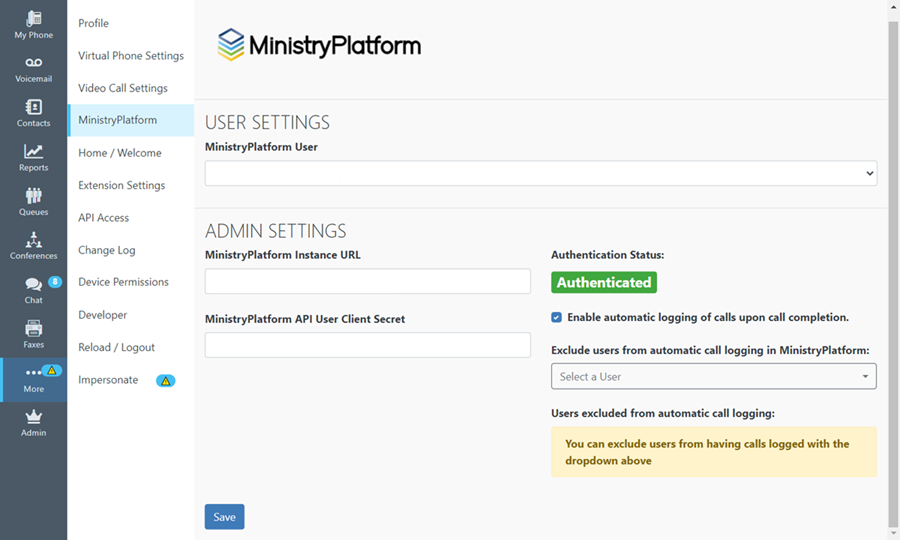
Task: Select Extension Settings in the menu
Action: coord(122,185)
